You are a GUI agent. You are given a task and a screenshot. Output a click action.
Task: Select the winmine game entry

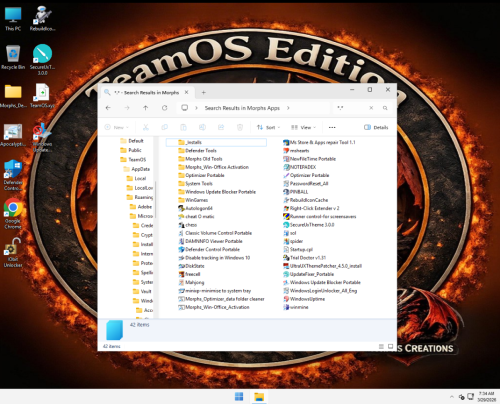296,307
